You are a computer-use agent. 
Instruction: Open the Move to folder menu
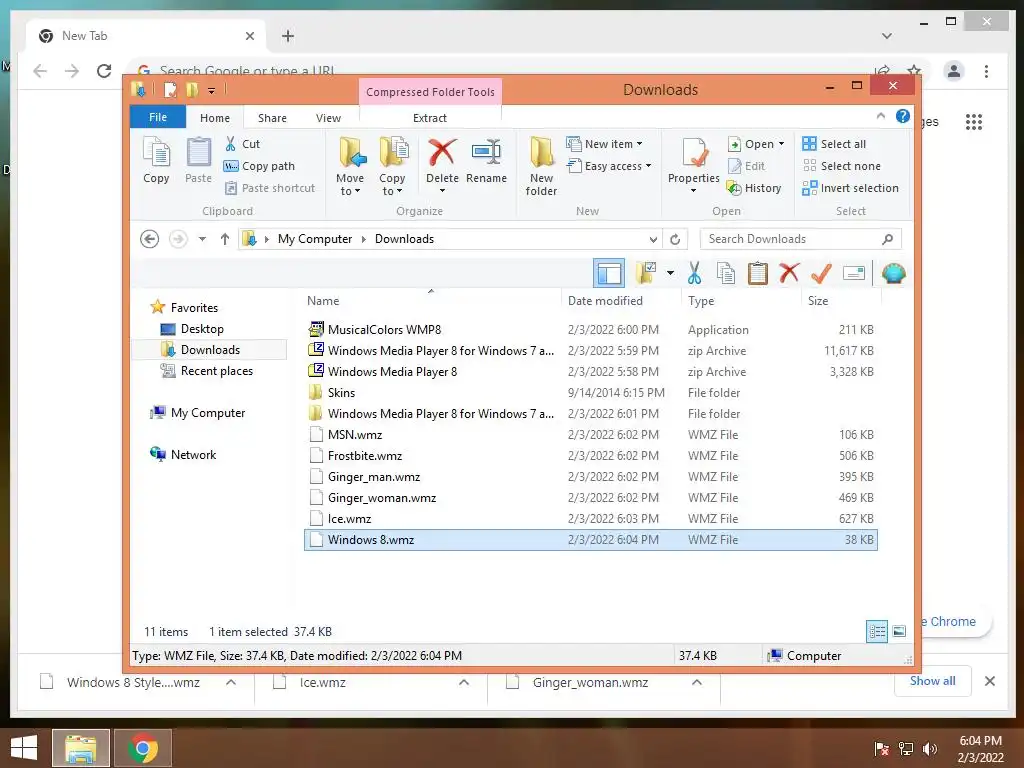[350, 167]
